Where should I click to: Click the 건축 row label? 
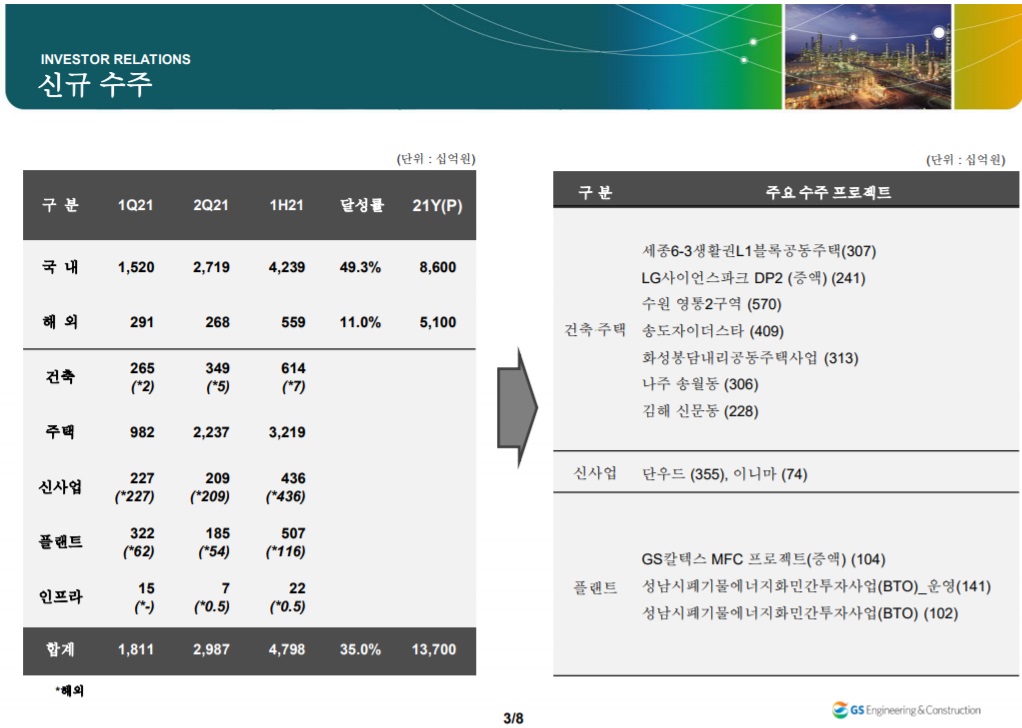click(61, 377)
